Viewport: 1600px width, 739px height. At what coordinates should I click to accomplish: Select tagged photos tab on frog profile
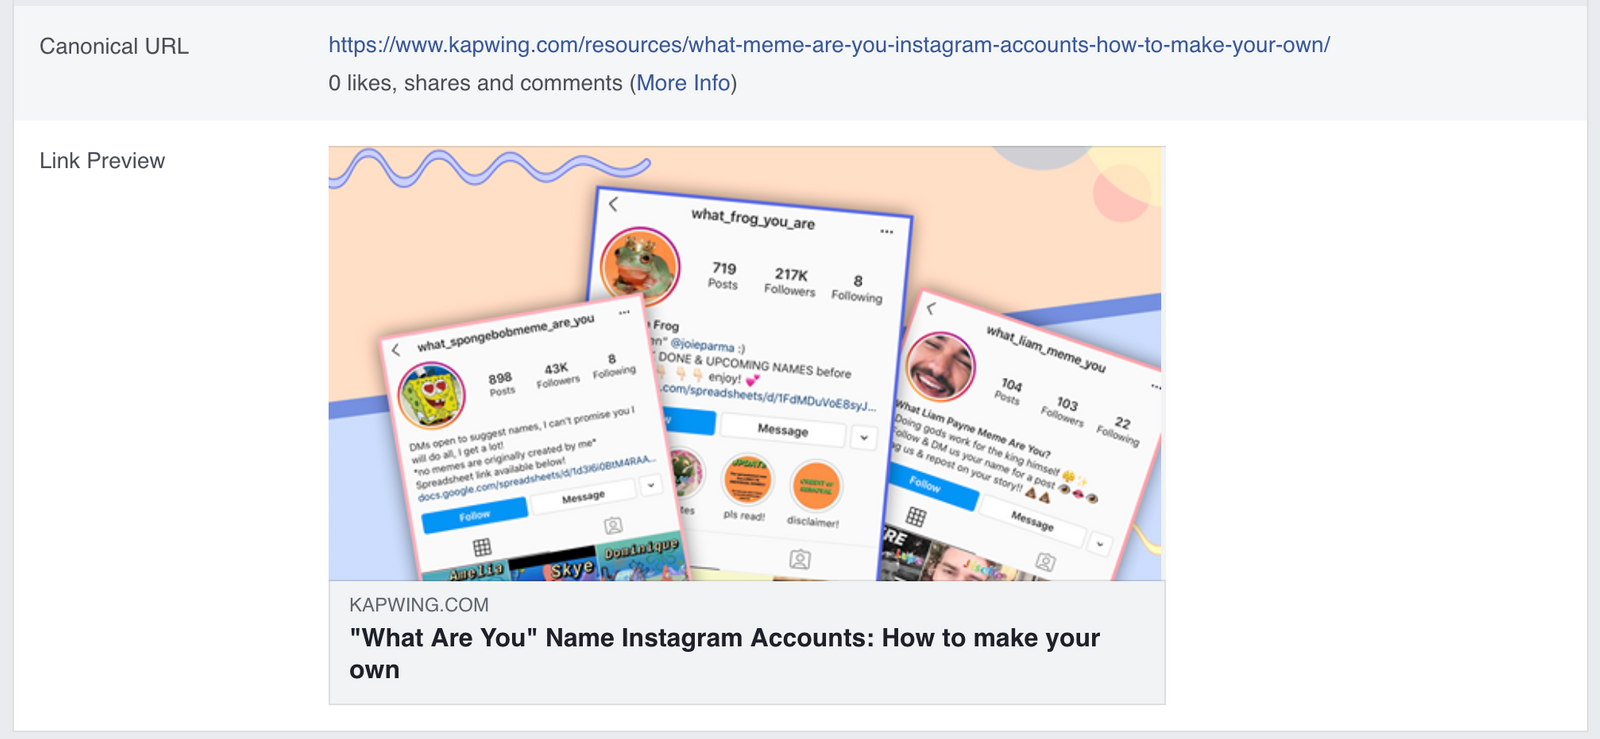(x=800, y=559)
